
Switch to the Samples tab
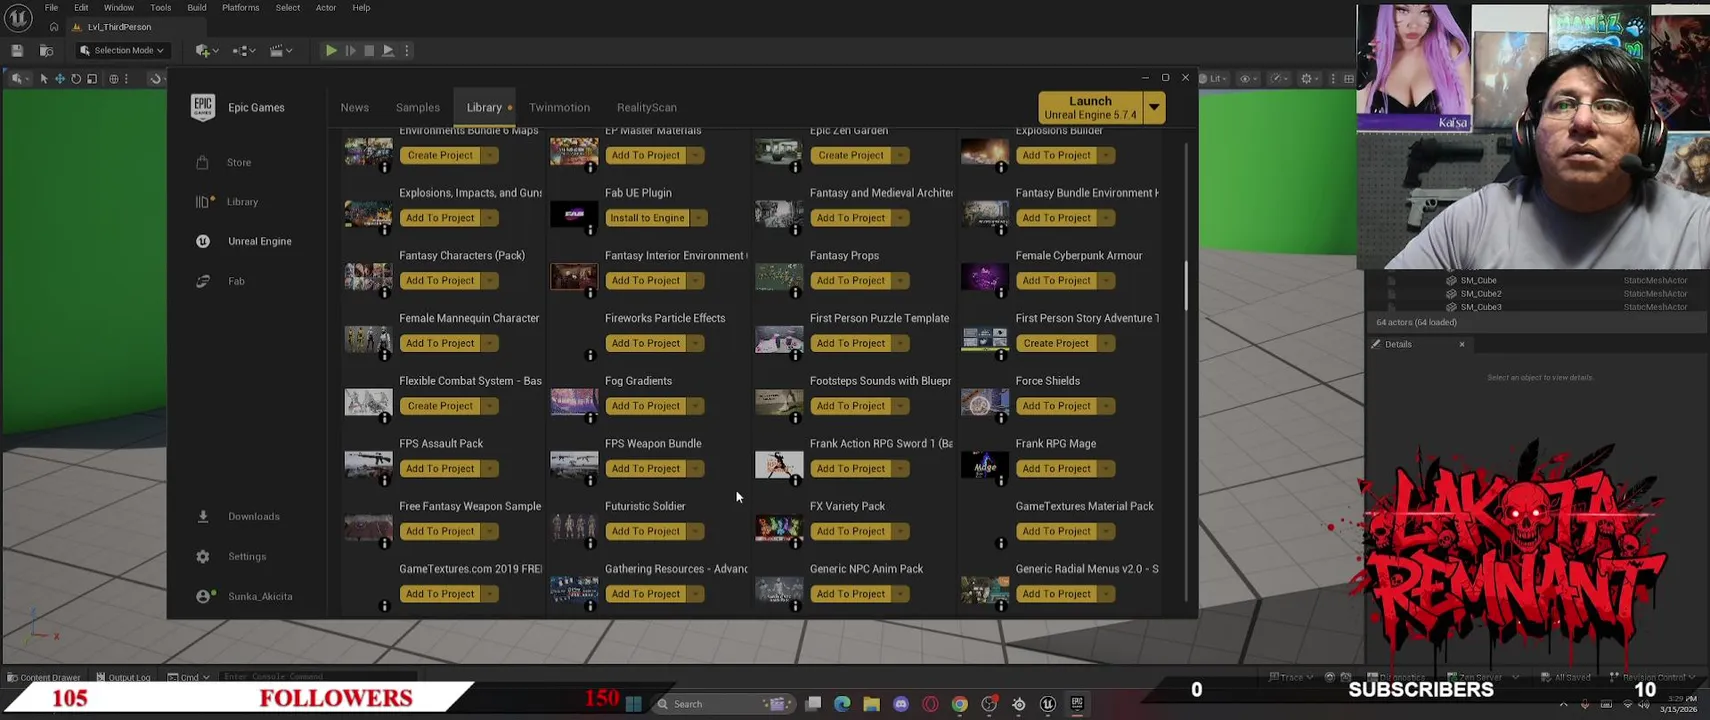[x=418, y=107]
